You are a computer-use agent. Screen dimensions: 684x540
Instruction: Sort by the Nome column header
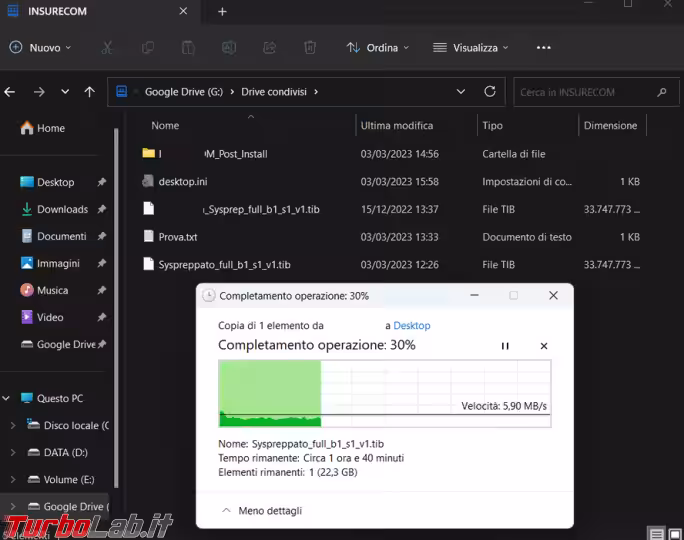tap(165, 126)
